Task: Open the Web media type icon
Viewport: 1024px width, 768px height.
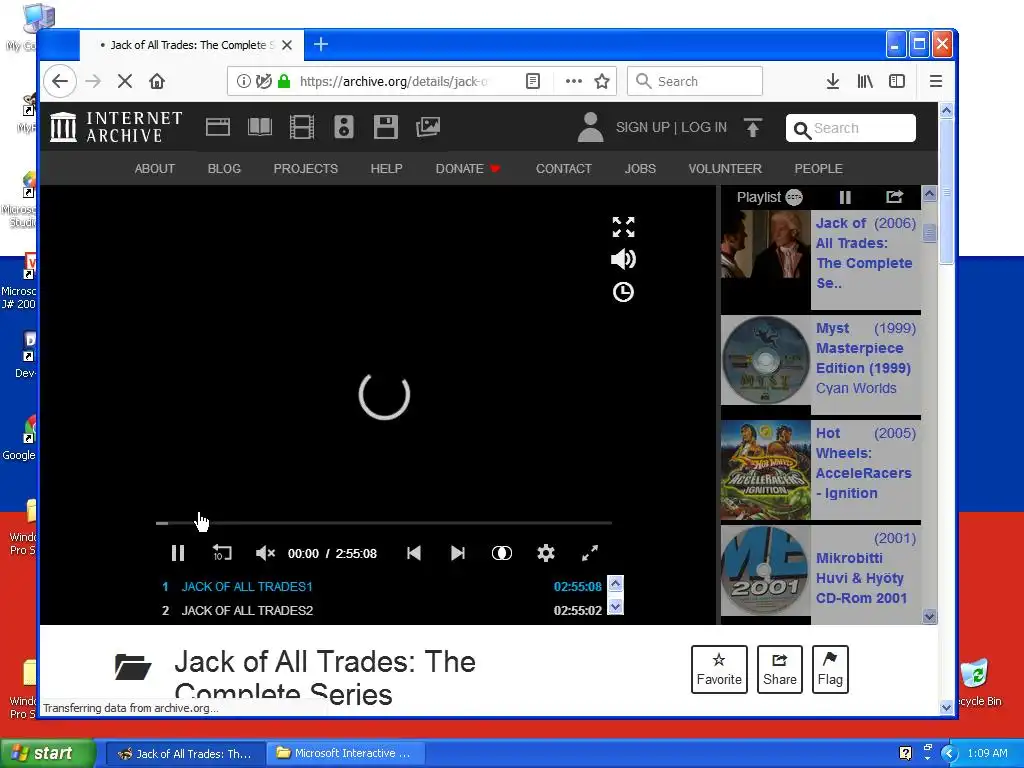Action: pos(217,127)
